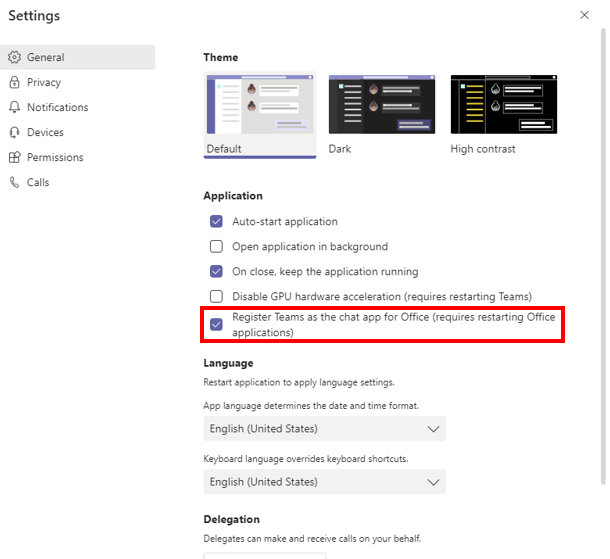
Task: Click the Notifications bell icon
Action: [x=14, y=107]
